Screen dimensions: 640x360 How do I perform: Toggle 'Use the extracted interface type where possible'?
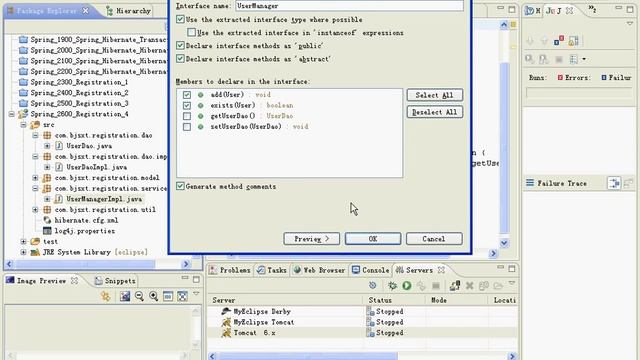180,19
